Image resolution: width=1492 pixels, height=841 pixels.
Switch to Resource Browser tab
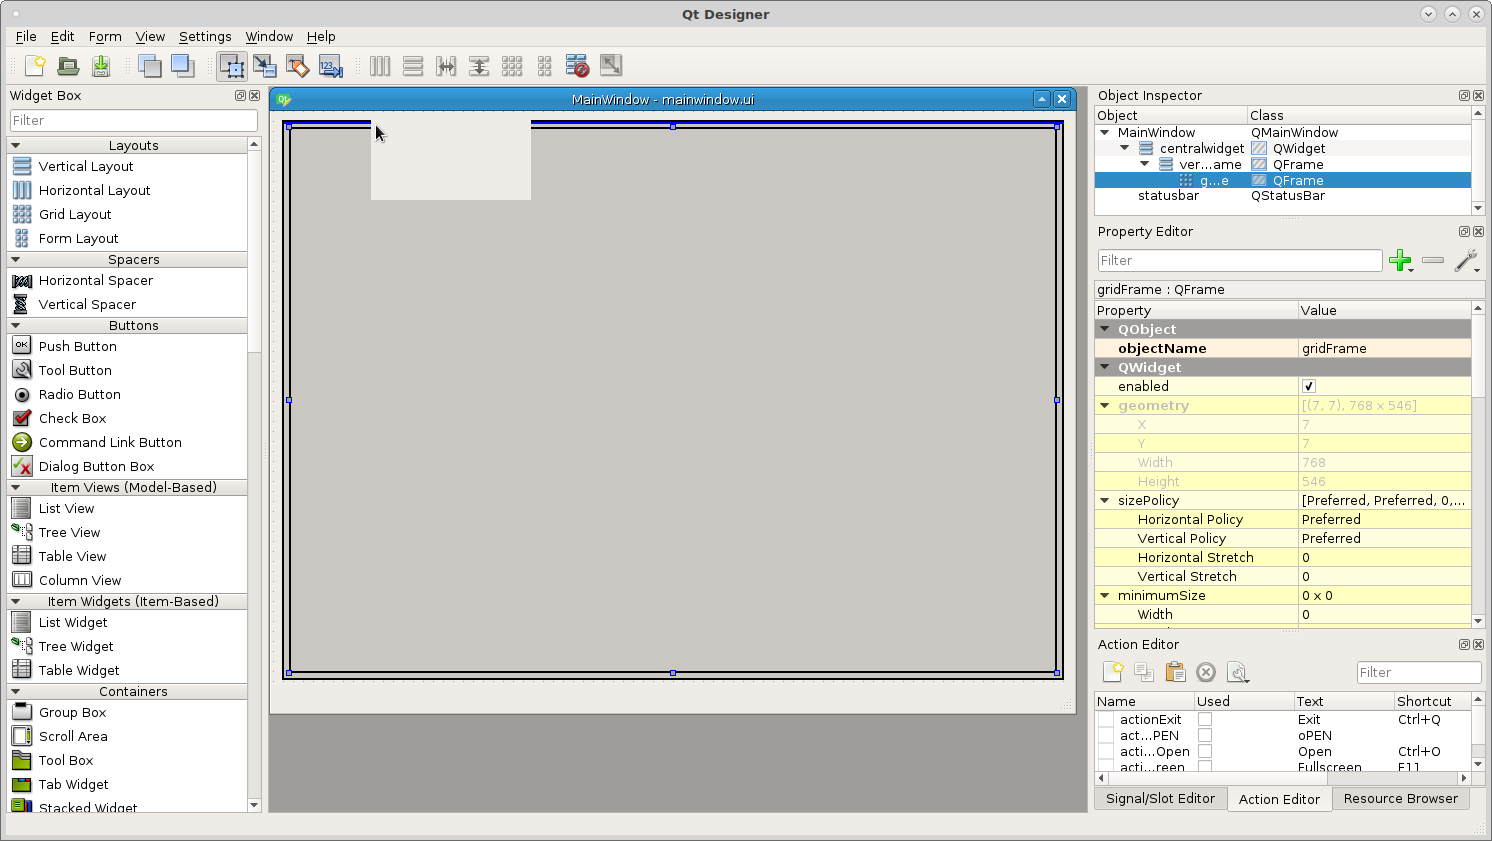click(x=1400, y=798)
